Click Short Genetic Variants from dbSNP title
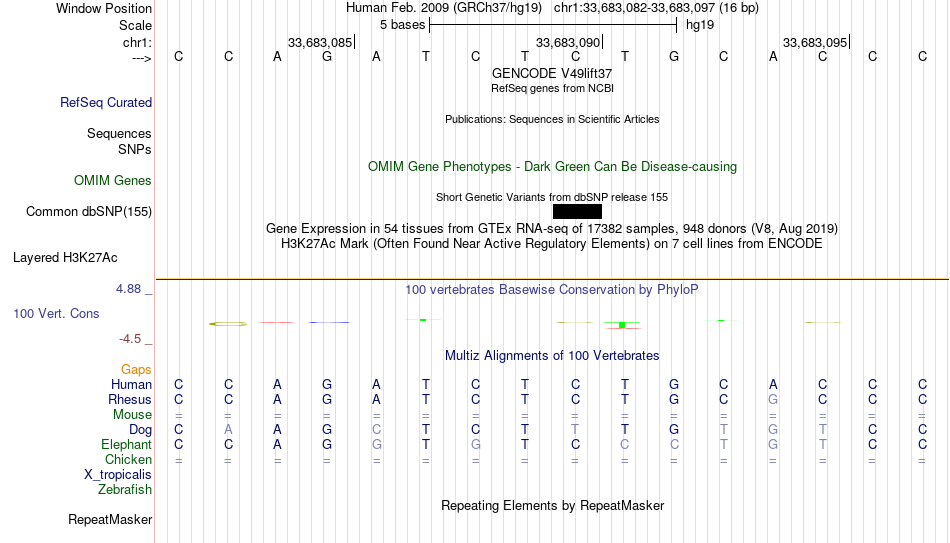Viewport: 950px width, 543px height. click(x=552, y=198)
